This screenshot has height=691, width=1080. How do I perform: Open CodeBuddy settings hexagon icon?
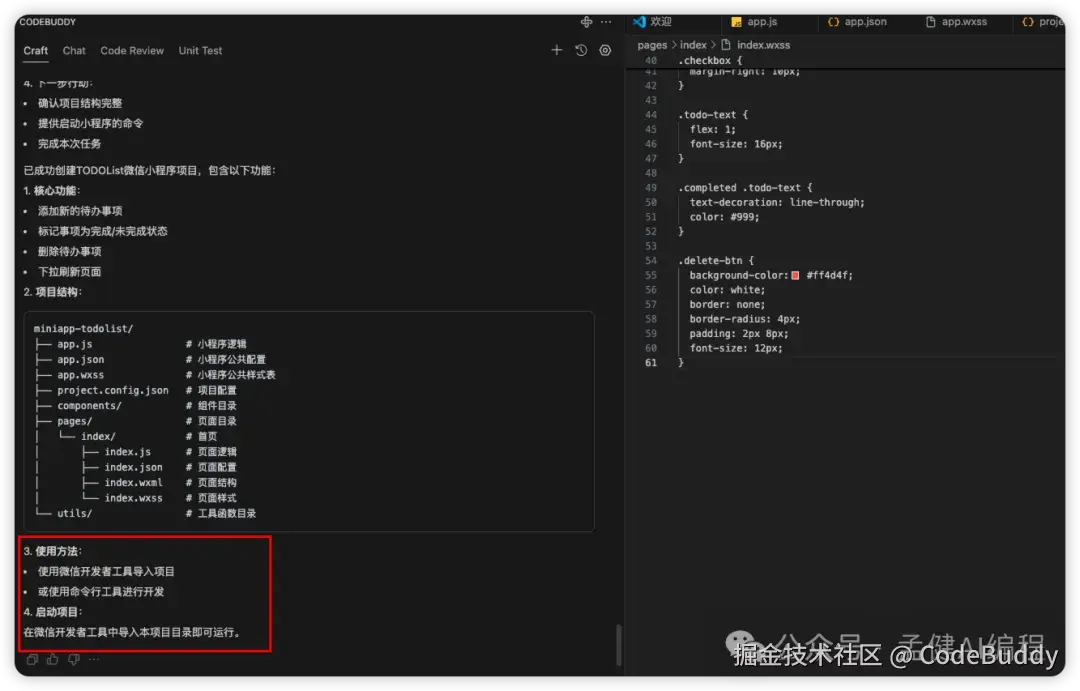[605, 50]
